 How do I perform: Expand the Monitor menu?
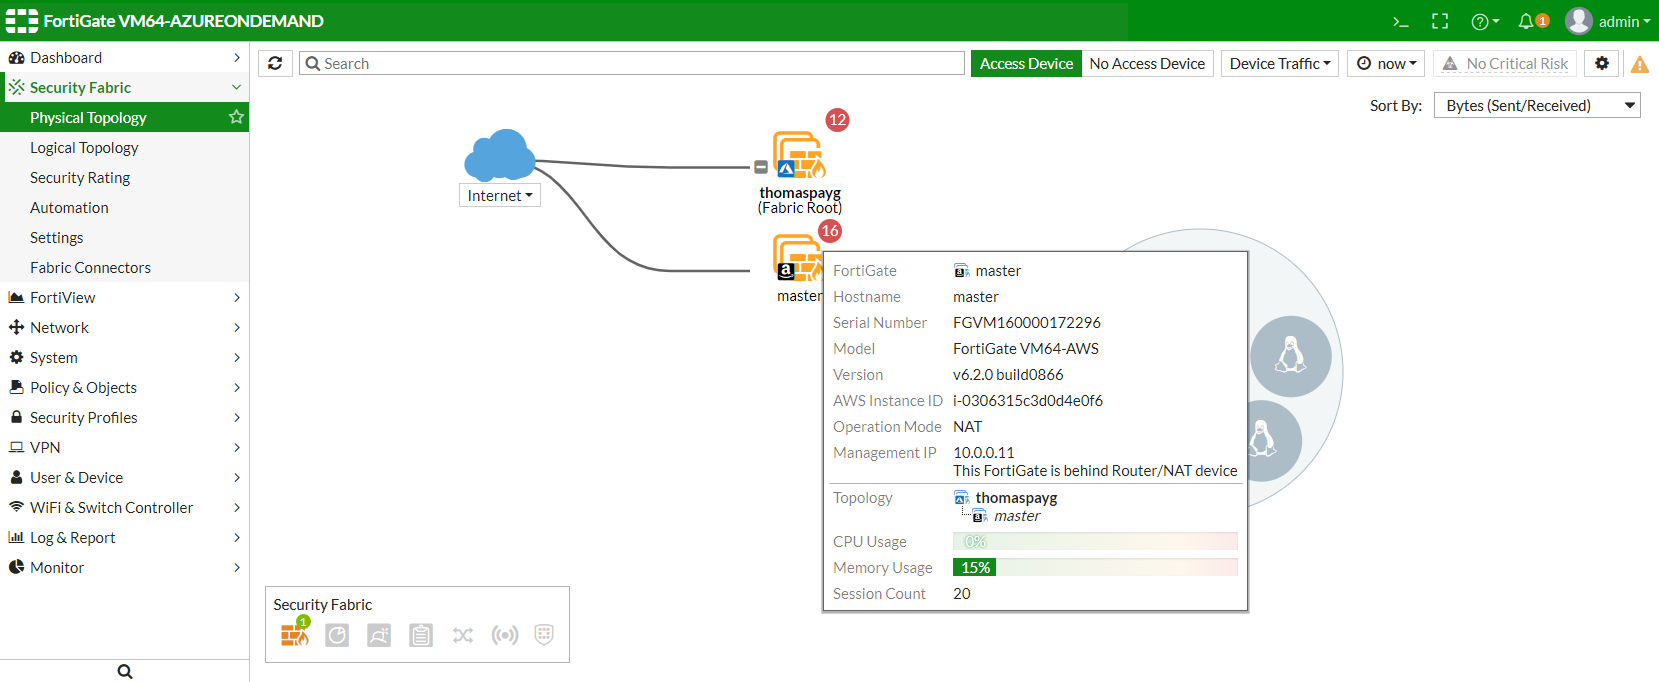tap(124, 567)
